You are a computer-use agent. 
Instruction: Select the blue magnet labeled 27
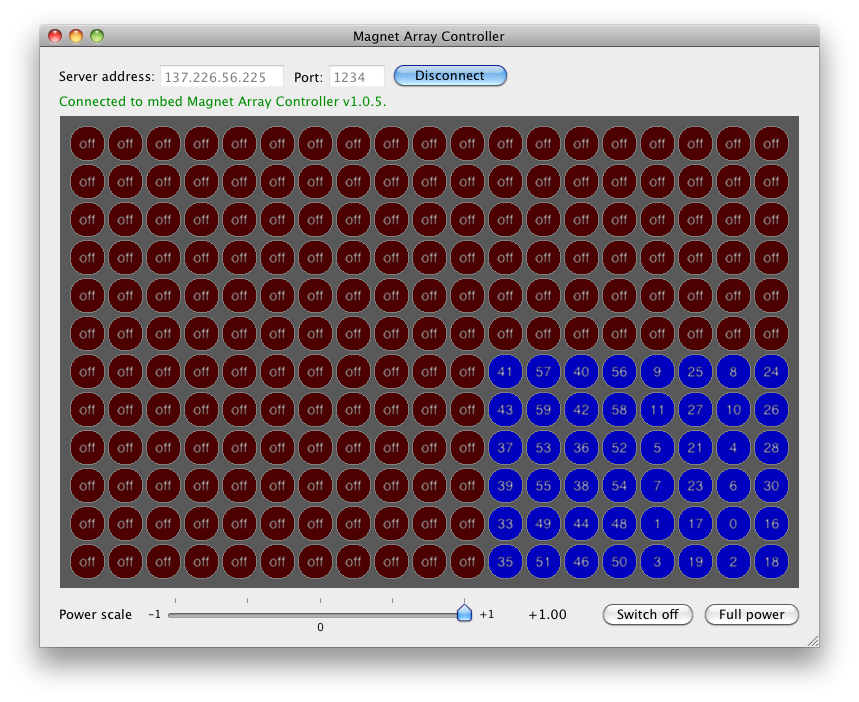[695, 409]
